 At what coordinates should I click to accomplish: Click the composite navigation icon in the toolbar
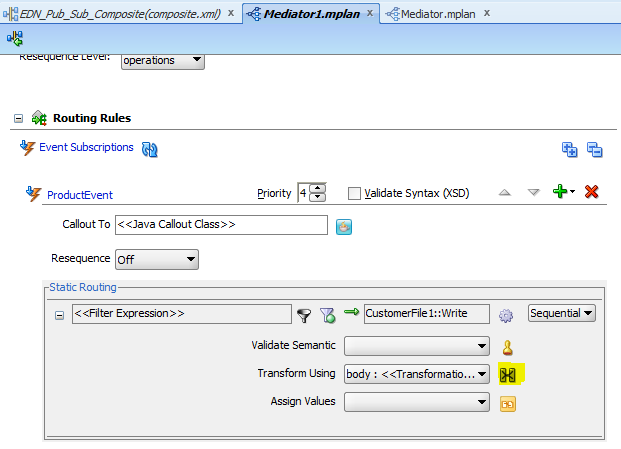click(15, 39)
